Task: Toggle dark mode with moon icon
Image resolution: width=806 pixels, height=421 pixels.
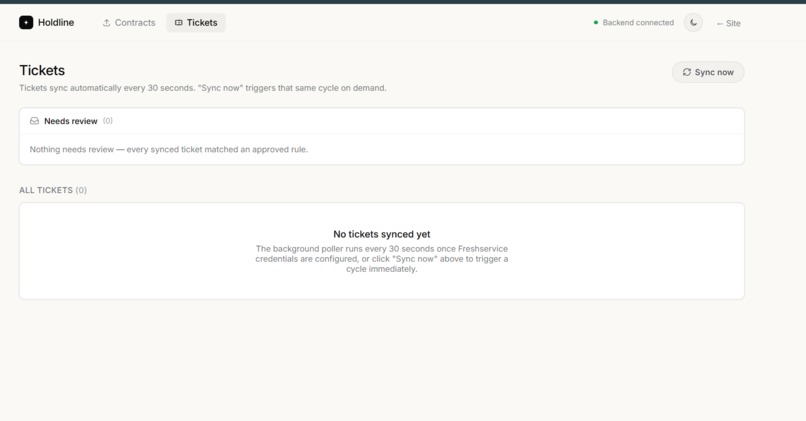Action: tap(693, 23)
